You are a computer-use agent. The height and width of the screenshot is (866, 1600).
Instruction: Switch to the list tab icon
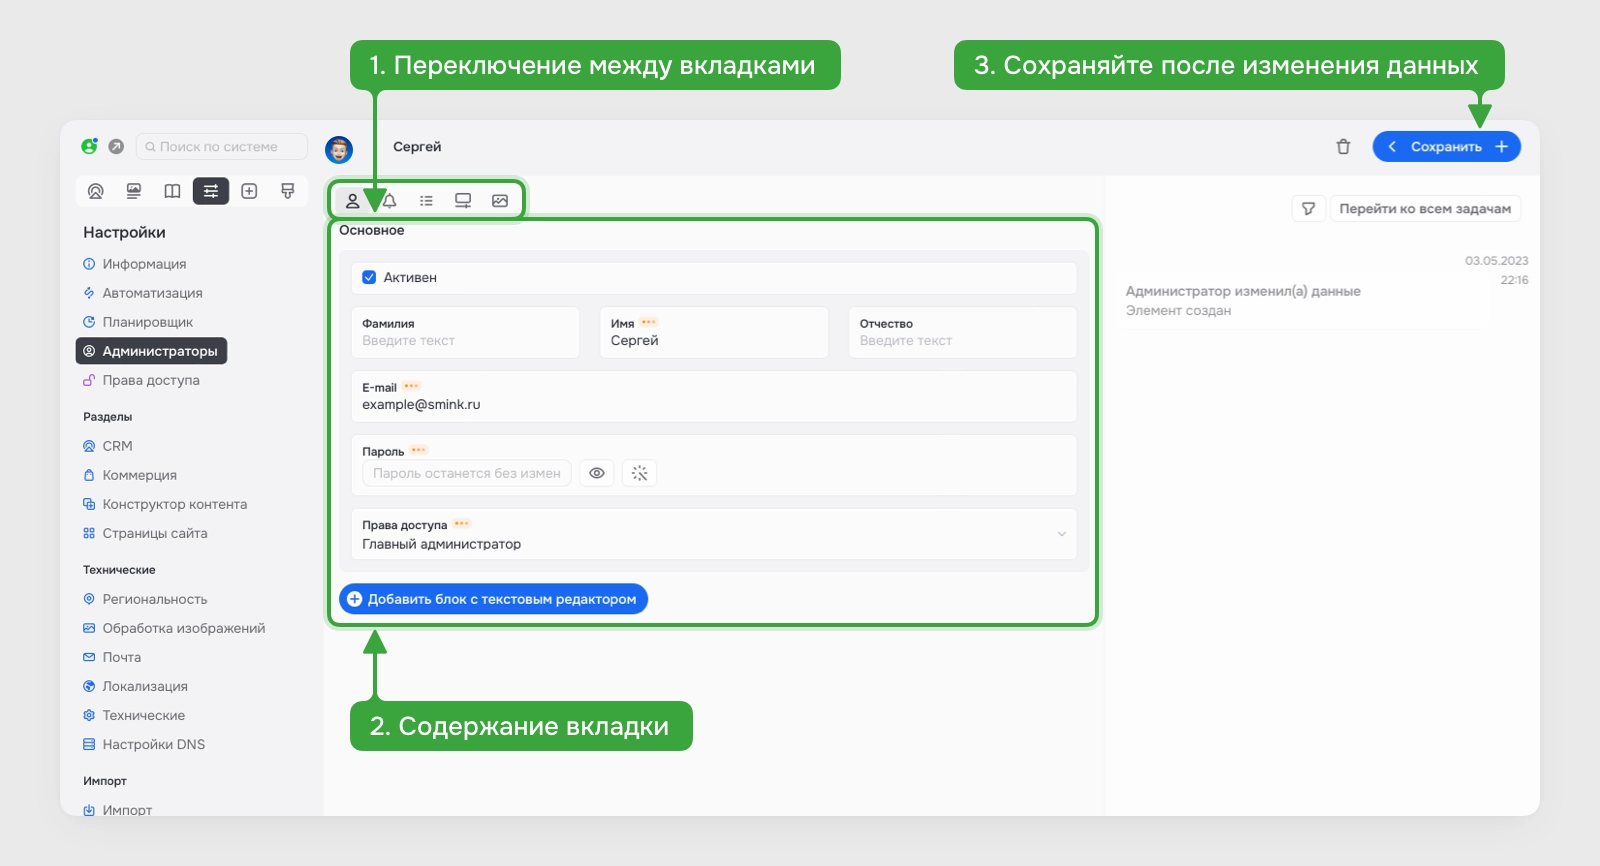426,201
